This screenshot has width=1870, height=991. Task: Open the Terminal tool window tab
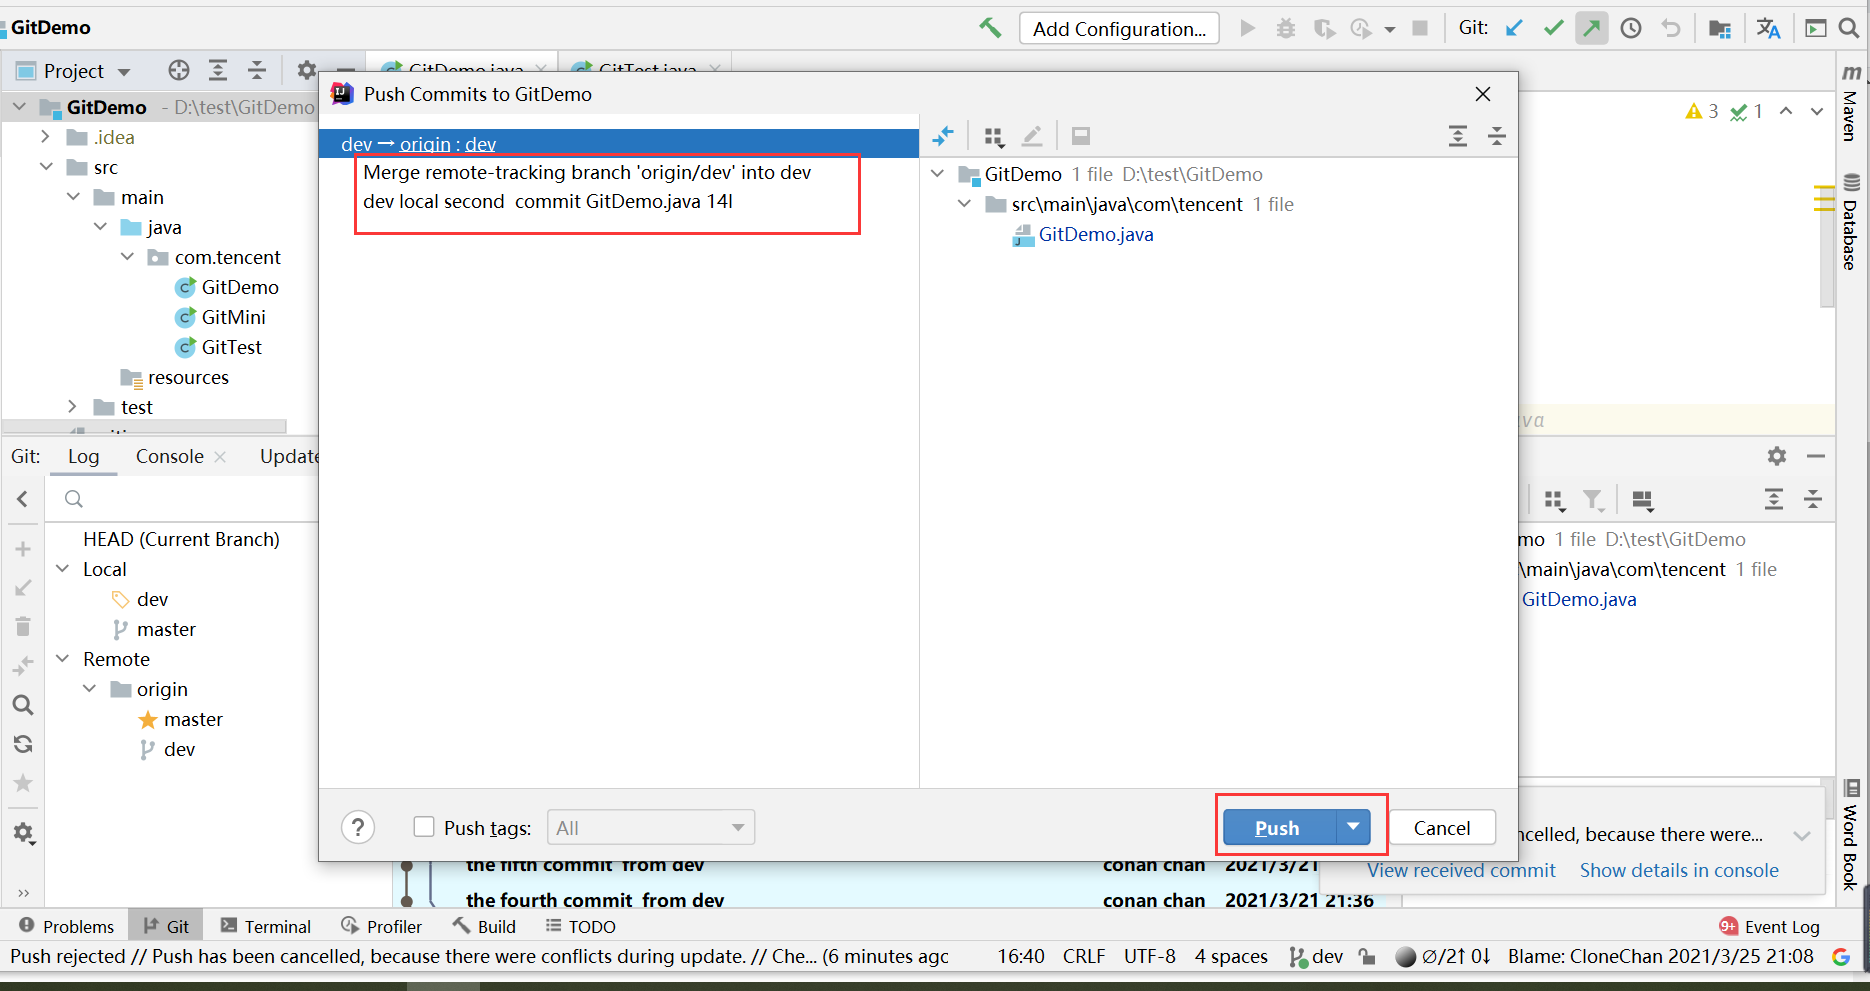click(x=266, y=926)
